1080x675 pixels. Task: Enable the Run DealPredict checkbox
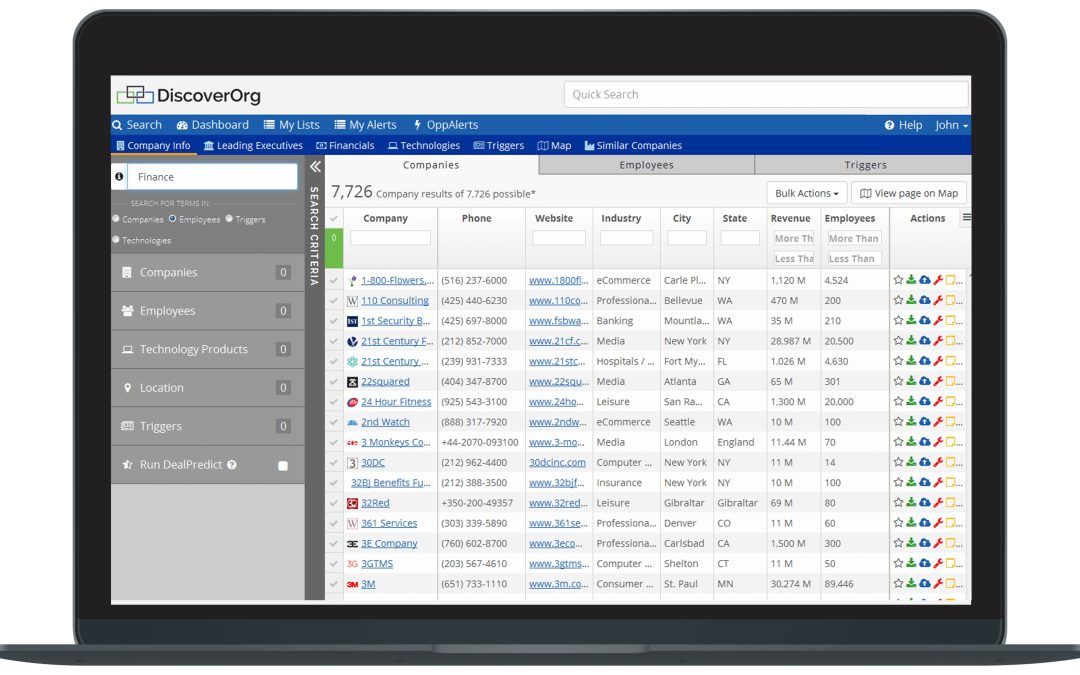(282, 466)
